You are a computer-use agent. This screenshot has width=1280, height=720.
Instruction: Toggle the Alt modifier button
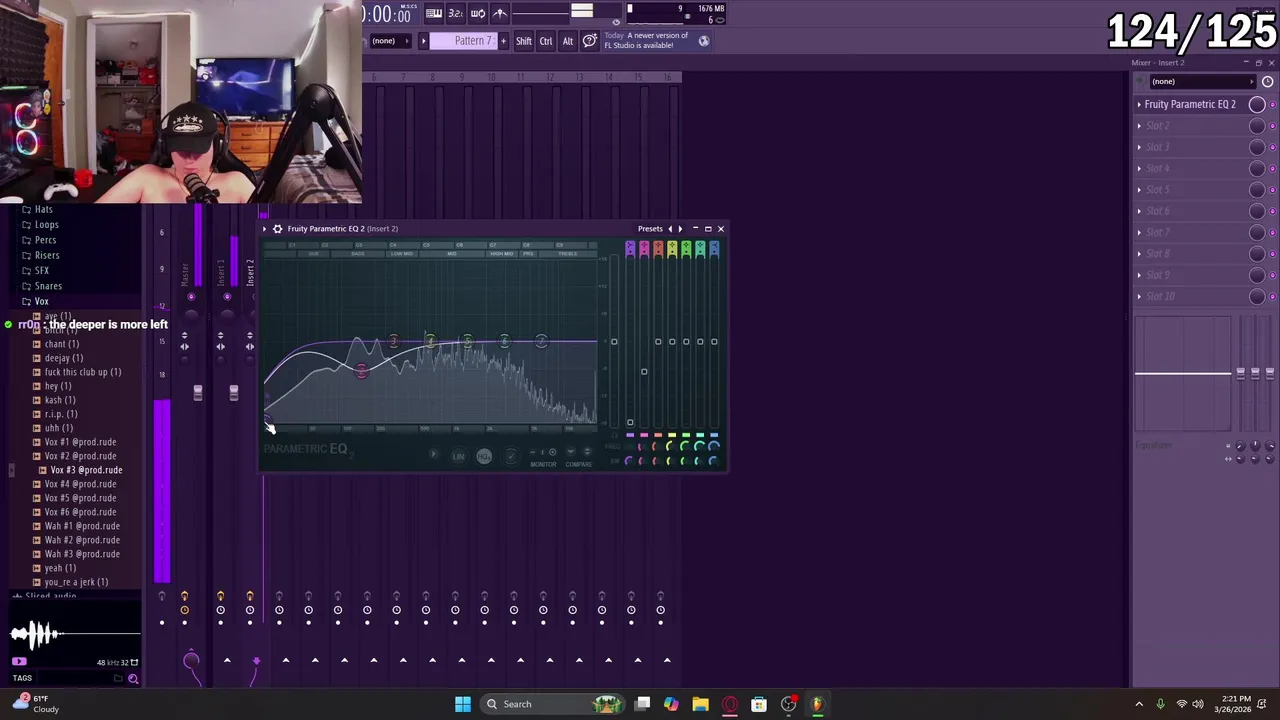(x=568, y=41)
